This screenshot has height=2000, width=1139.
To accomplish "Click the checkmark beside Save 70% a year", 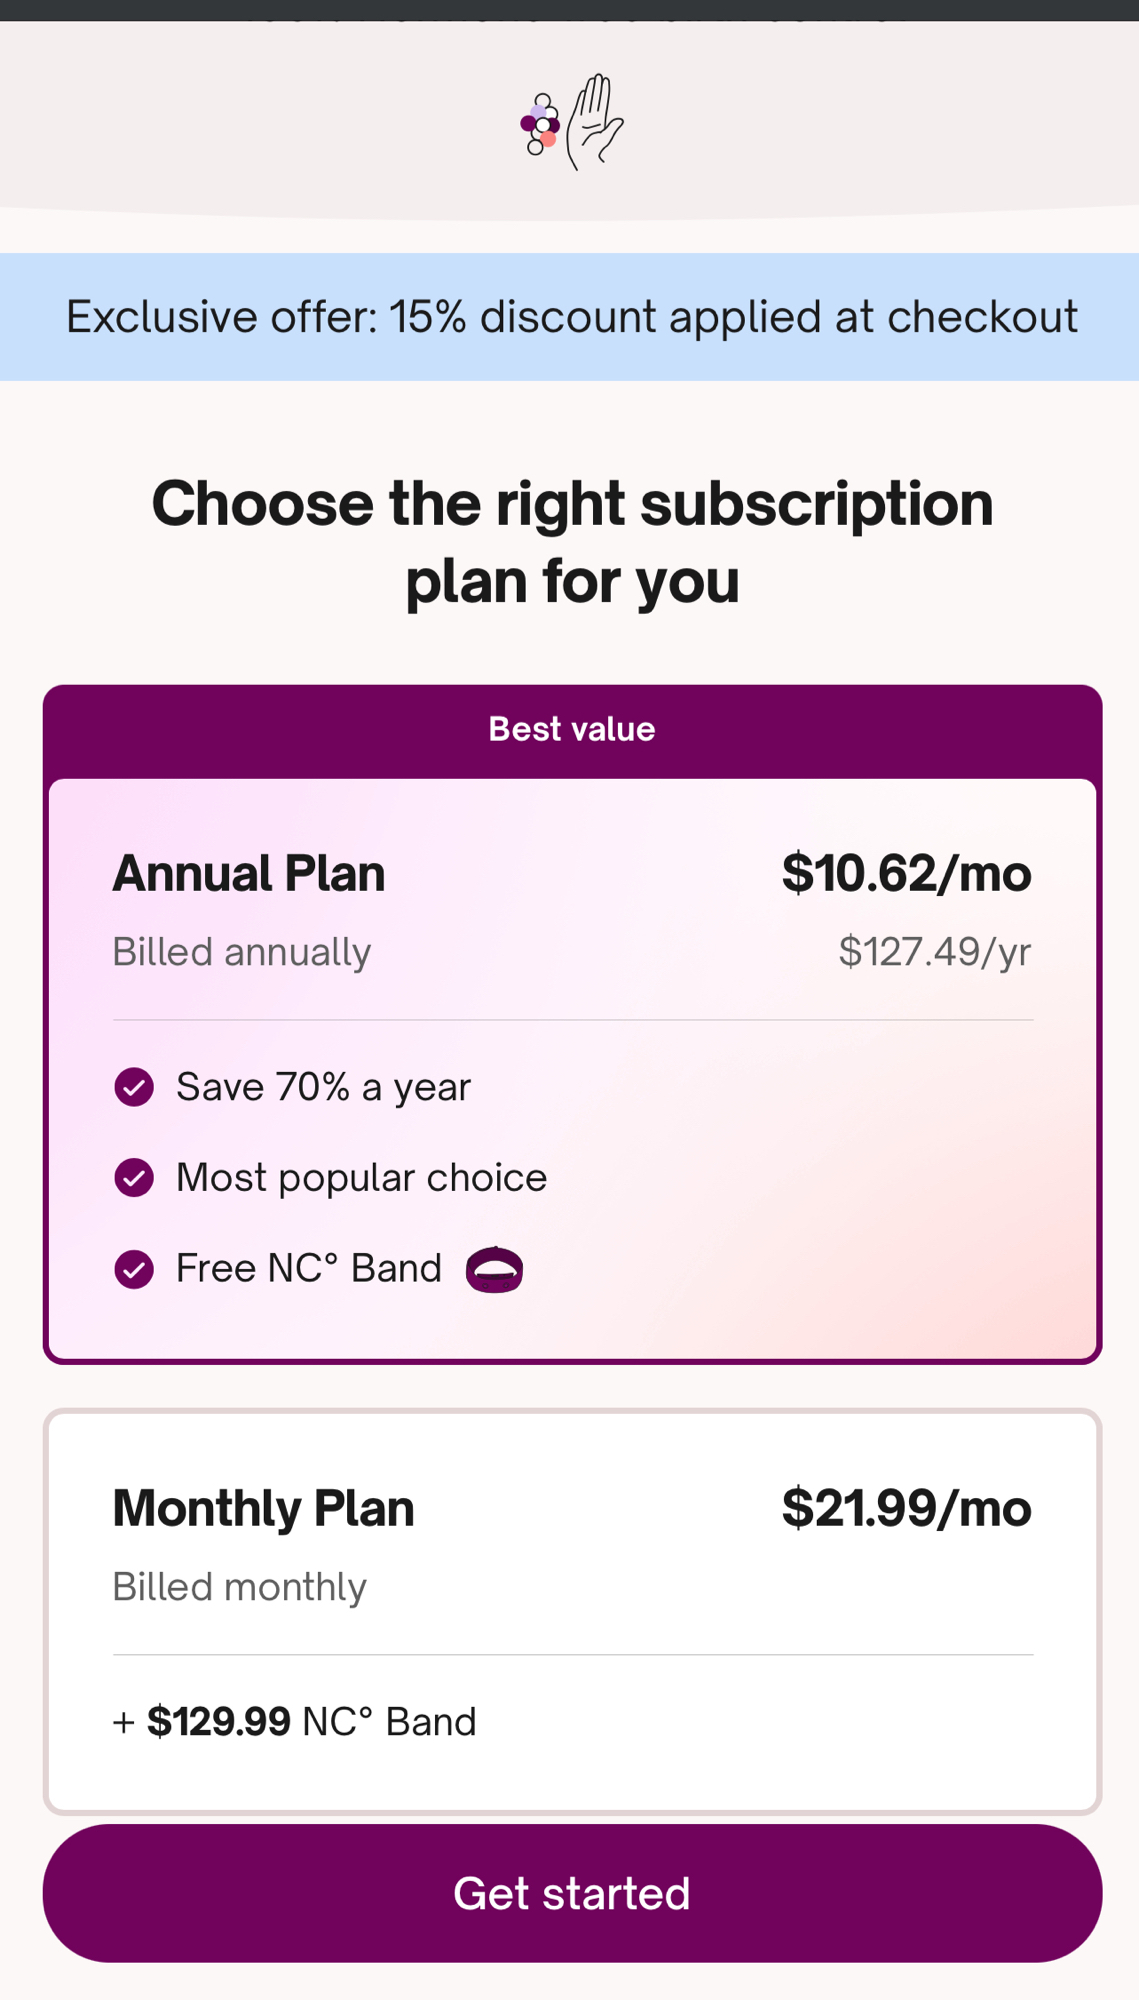I will point(134,1087).
